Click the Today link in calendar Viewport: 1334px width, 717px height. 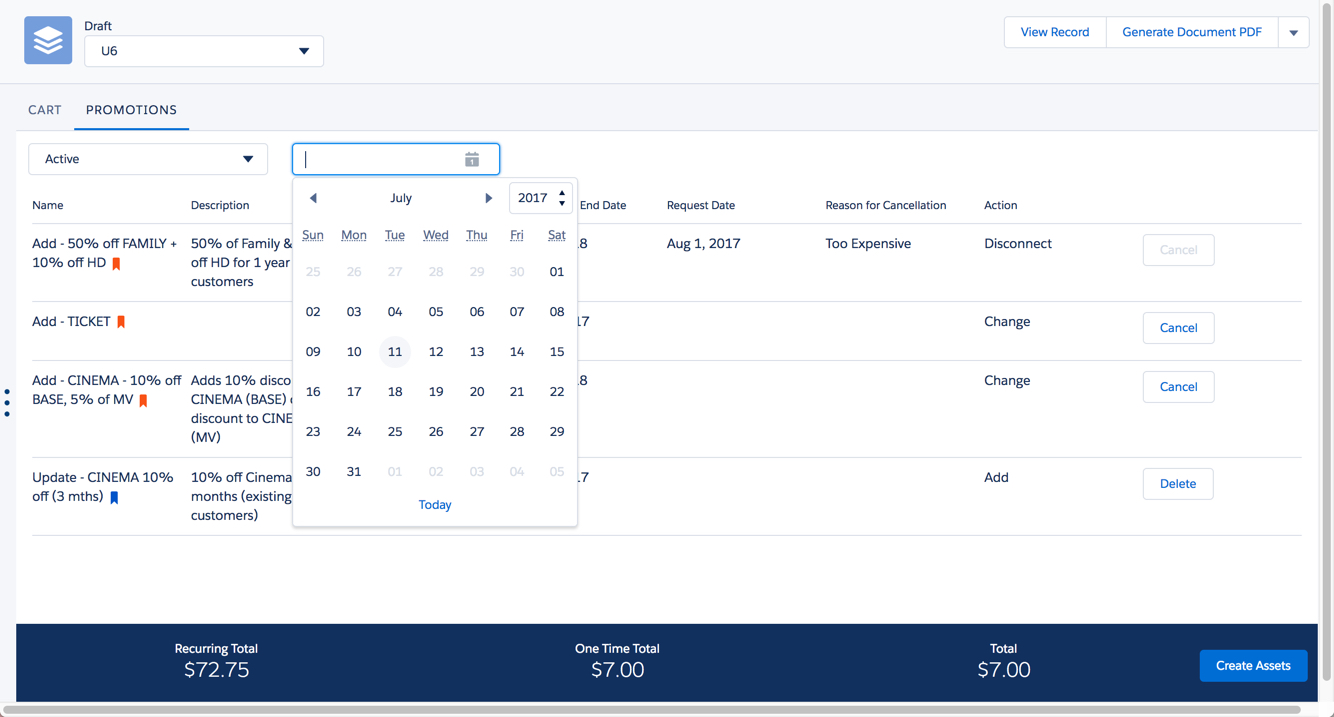point(435,505)
